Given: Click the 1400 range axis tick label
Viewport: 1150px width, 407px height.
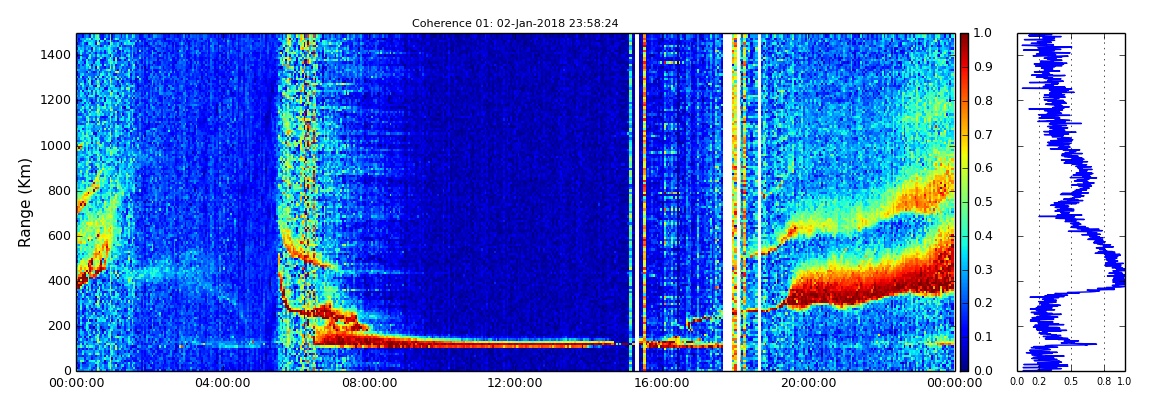Looking at the screenshot, I should tap(58, 55).
